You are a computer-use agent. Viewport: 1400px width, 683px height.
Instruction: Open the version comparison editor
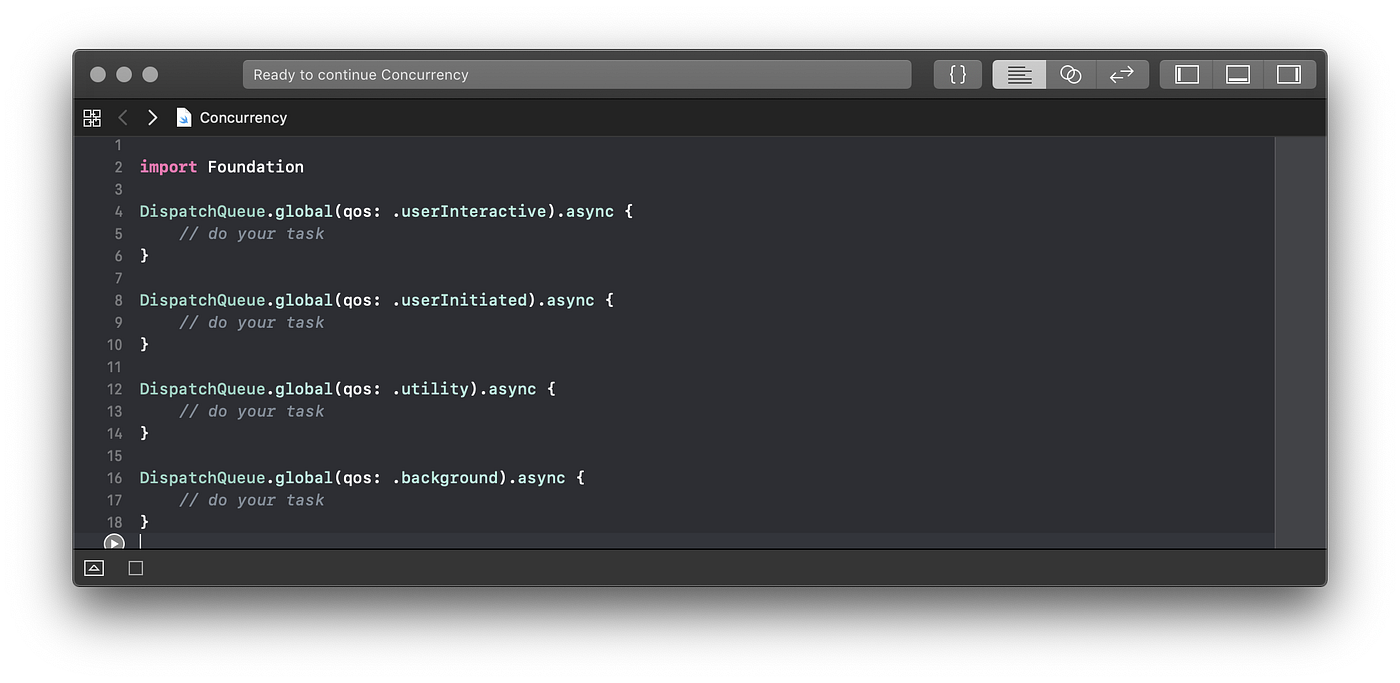[x=1122, y=74]
